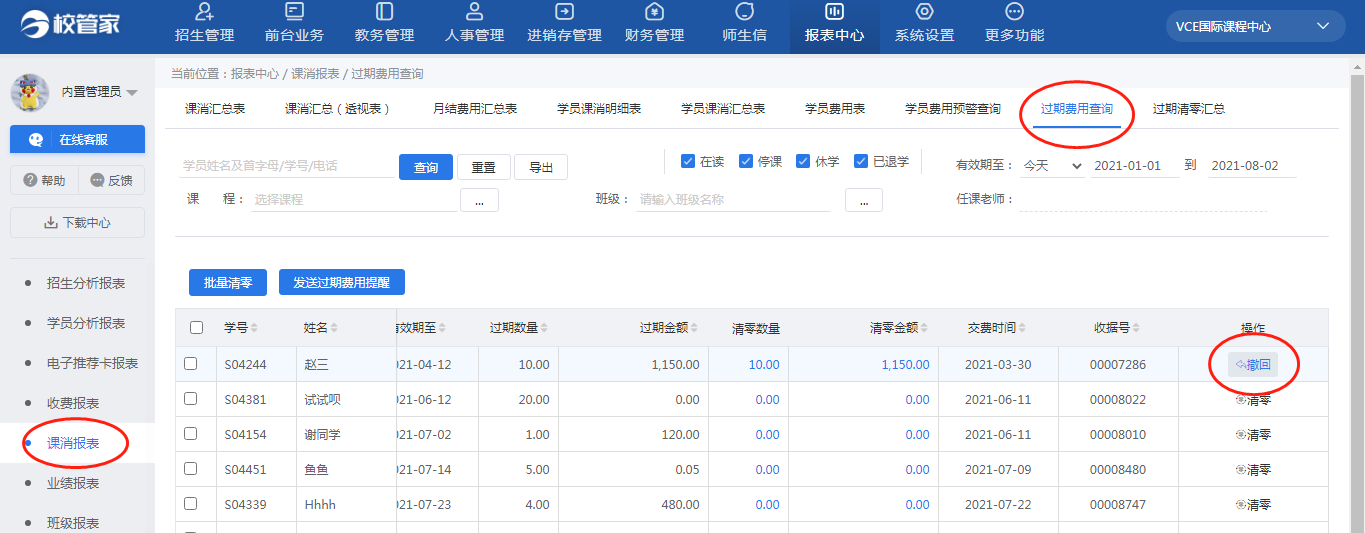Viewport: 1365px width, 533px height.
Task: Click 撤回 for student 赵三
Action: (1253, 364)
